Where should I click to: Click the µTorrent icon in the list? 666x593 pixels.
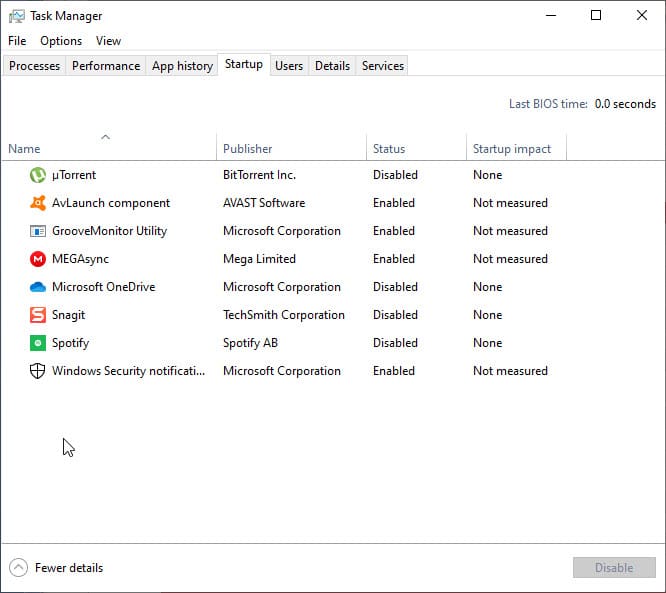(x=38, y=175)
